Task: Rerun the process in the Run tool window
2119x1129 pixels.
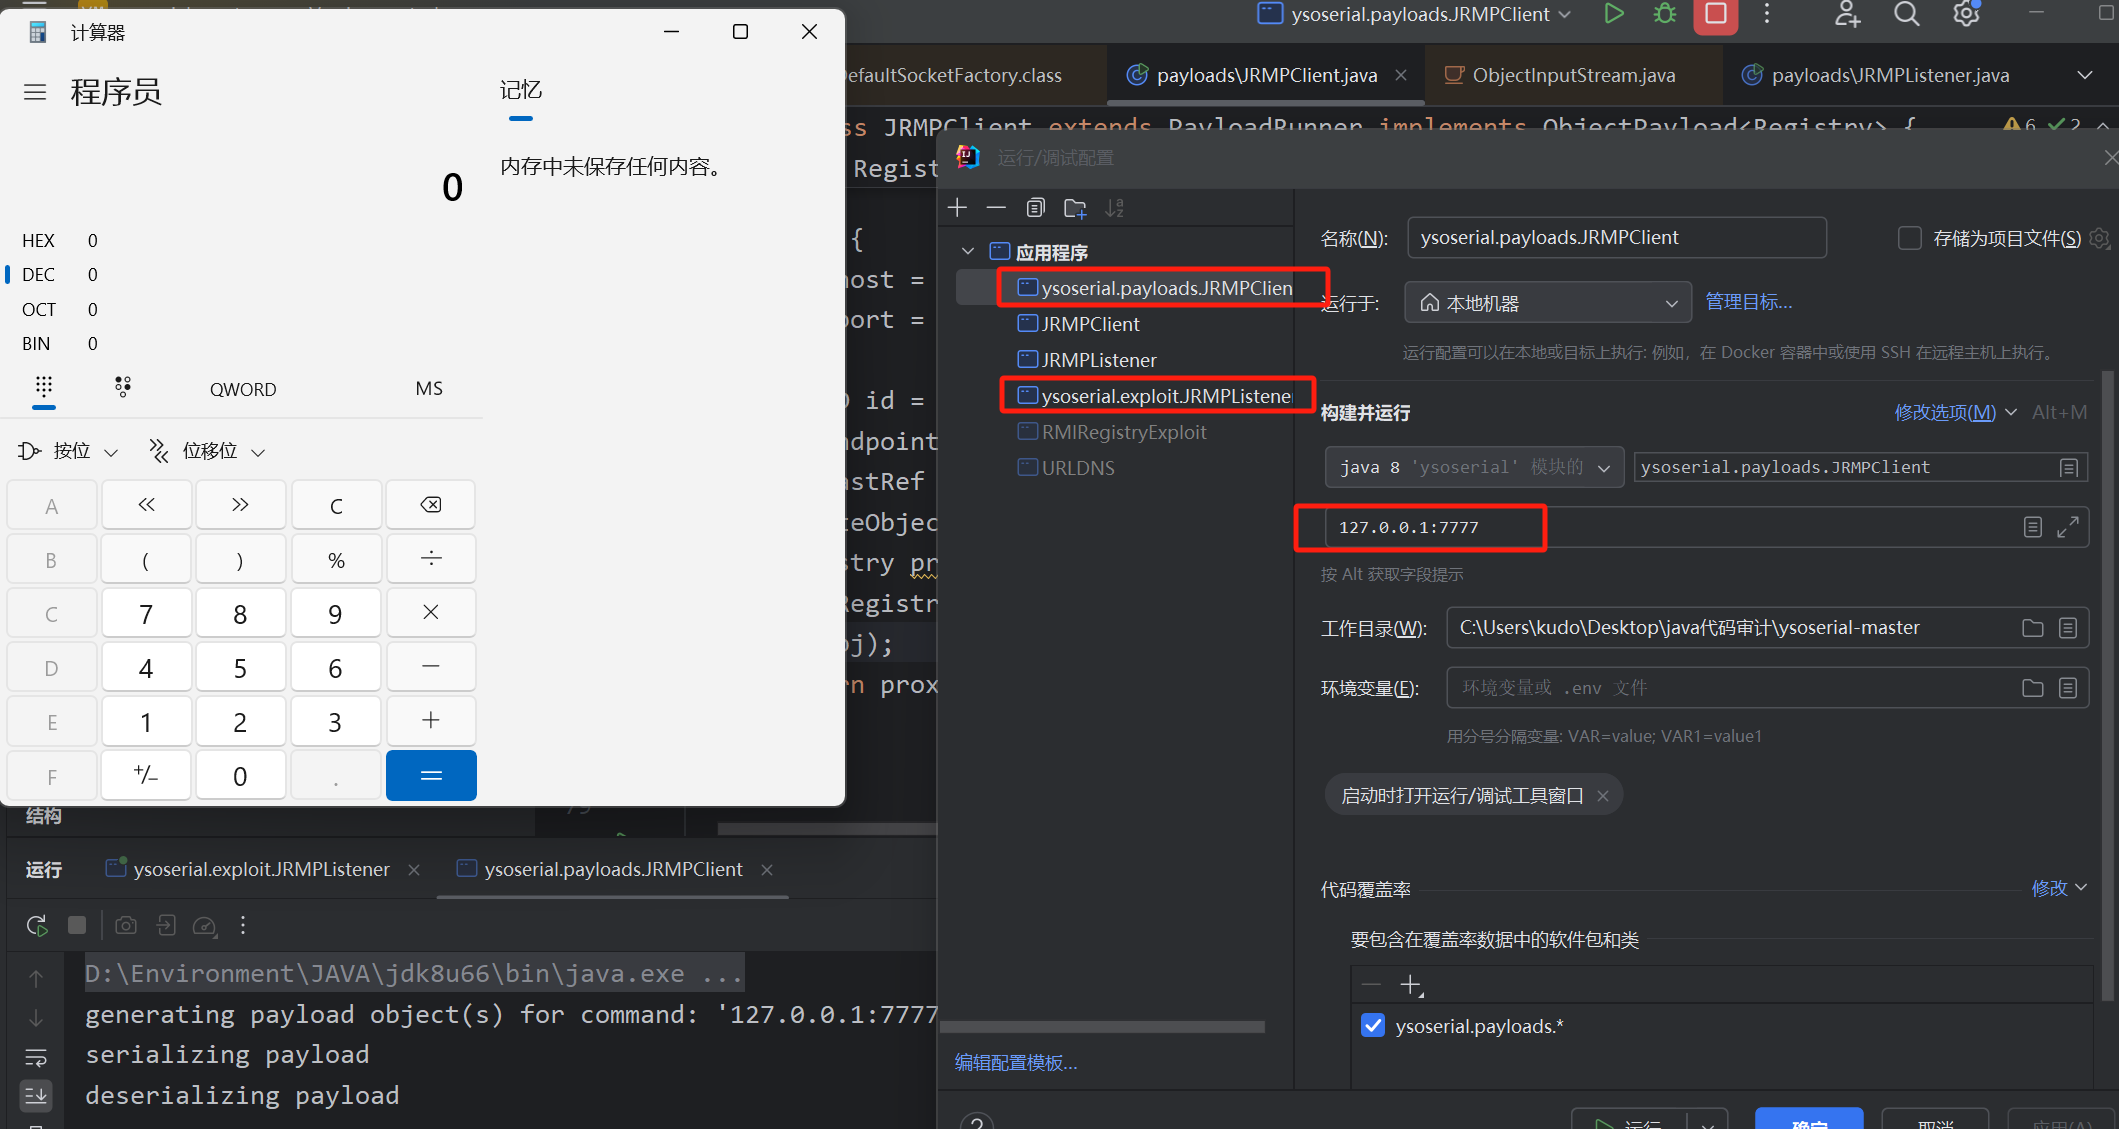Action: (x=37, y=925)
